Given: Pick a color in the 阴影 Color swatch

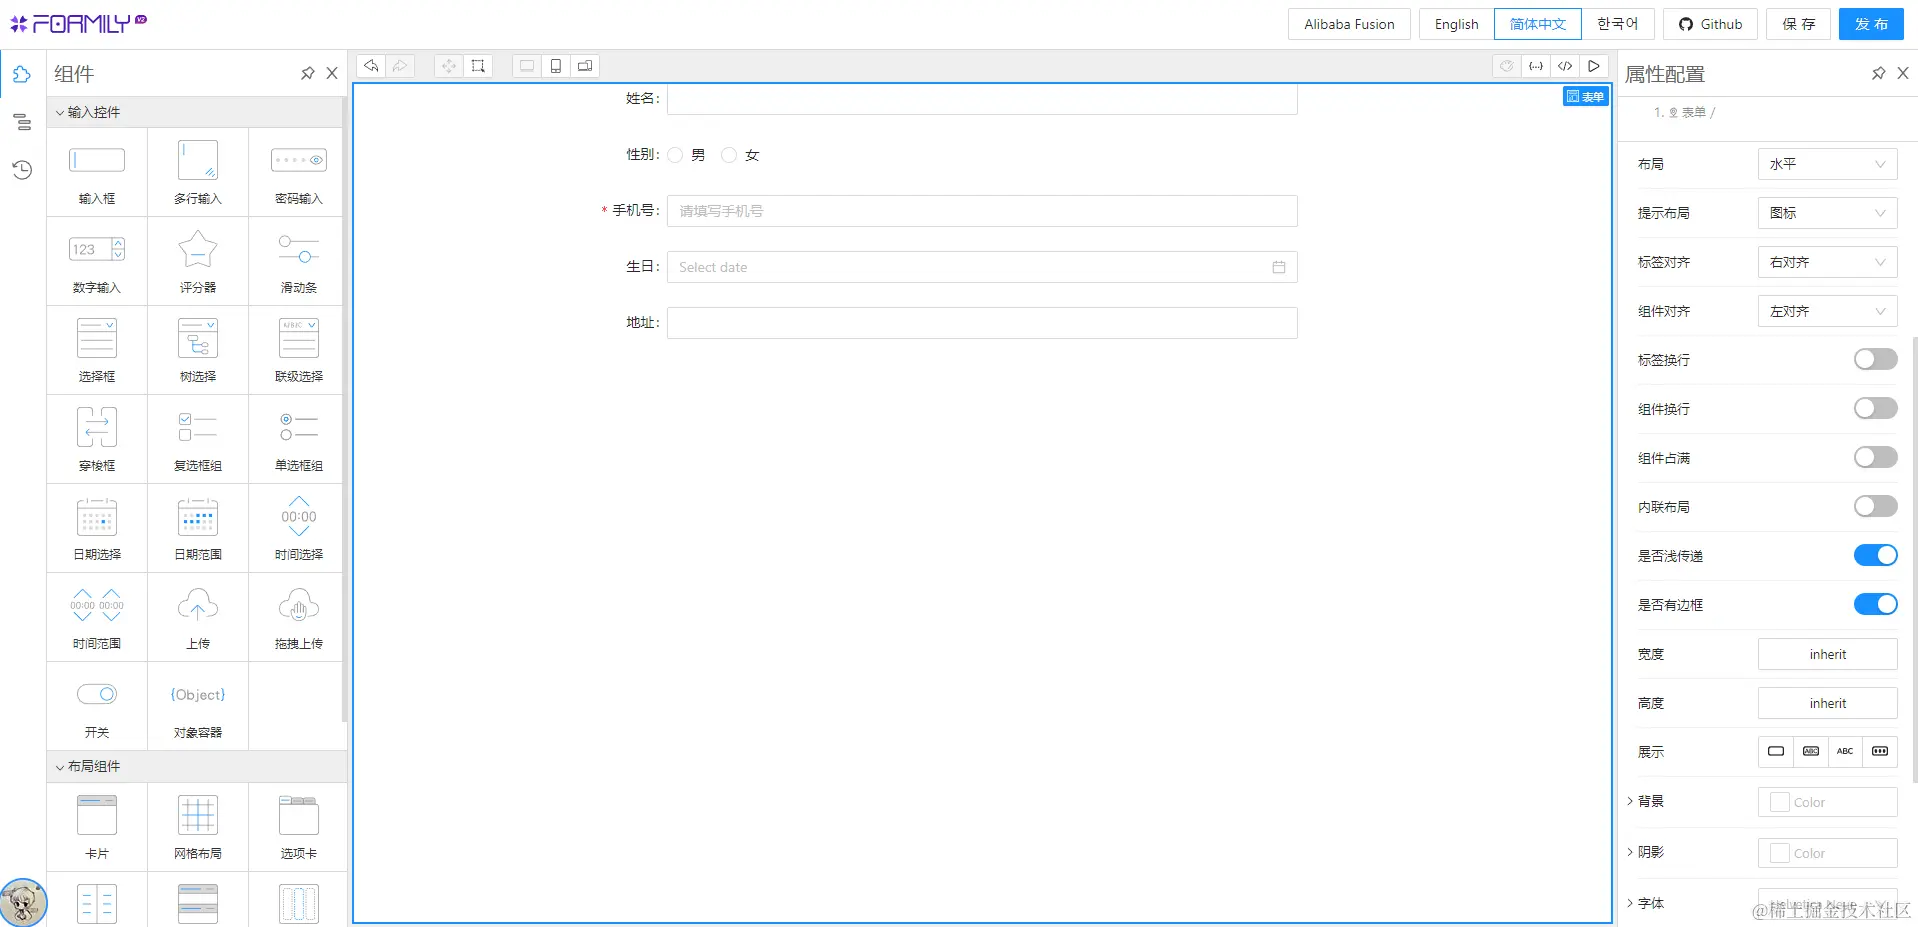Looking at the screenshot, I should click(x=1779, y=852).
